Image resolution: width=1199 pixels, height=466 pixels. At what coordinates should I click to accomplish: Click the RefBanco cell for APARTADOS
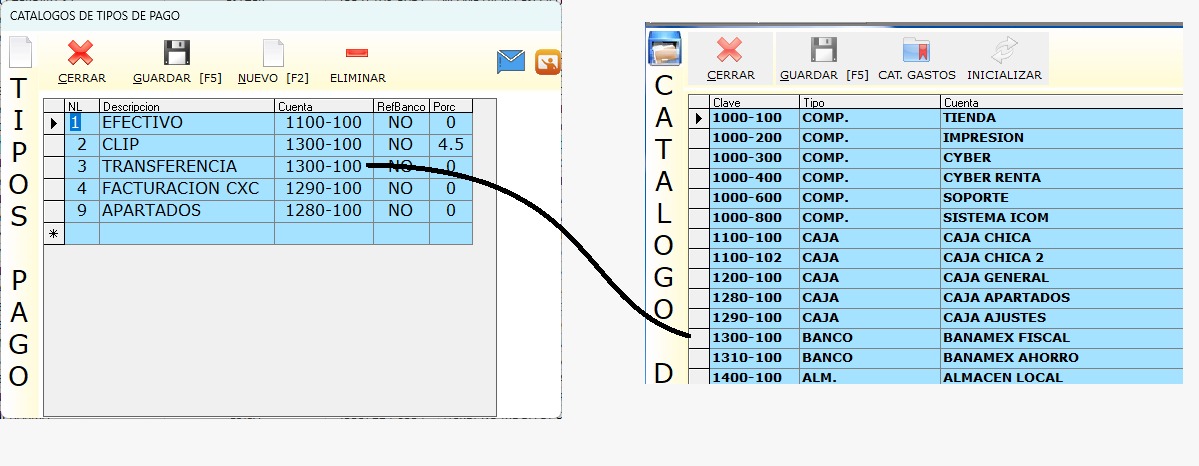(400, 211)
